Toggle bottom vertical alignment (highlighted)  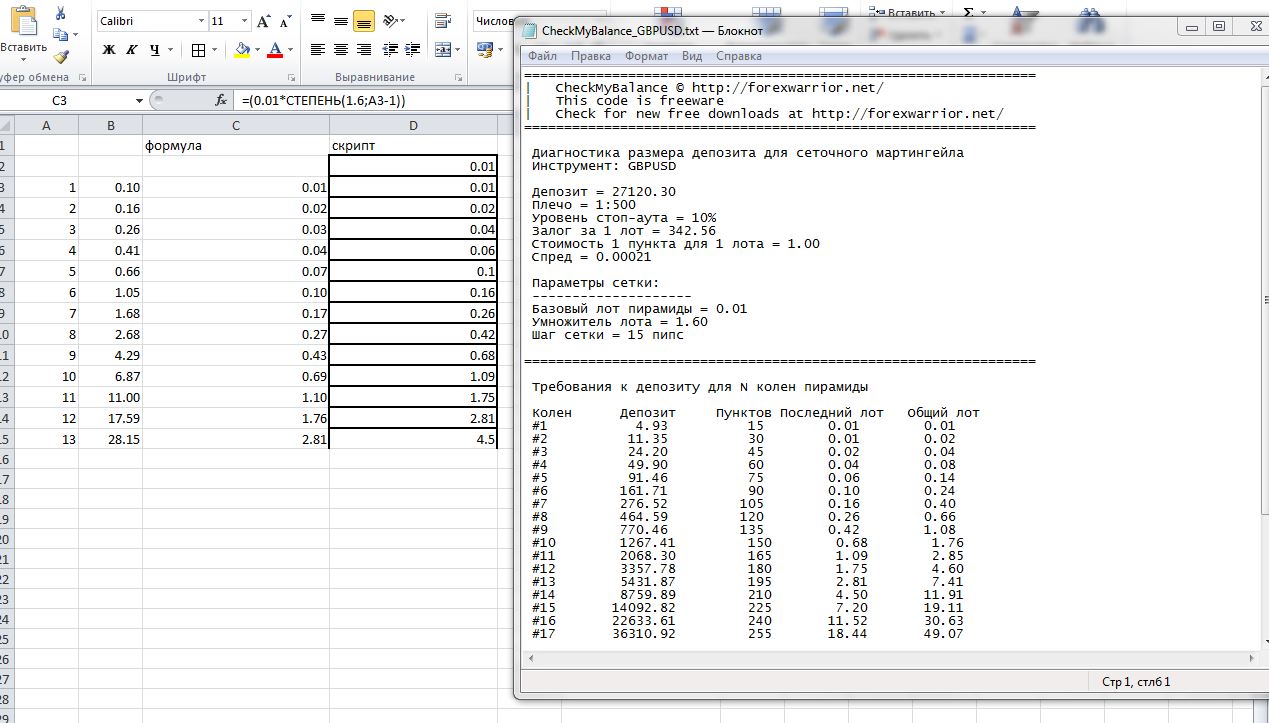click(364, 20)
